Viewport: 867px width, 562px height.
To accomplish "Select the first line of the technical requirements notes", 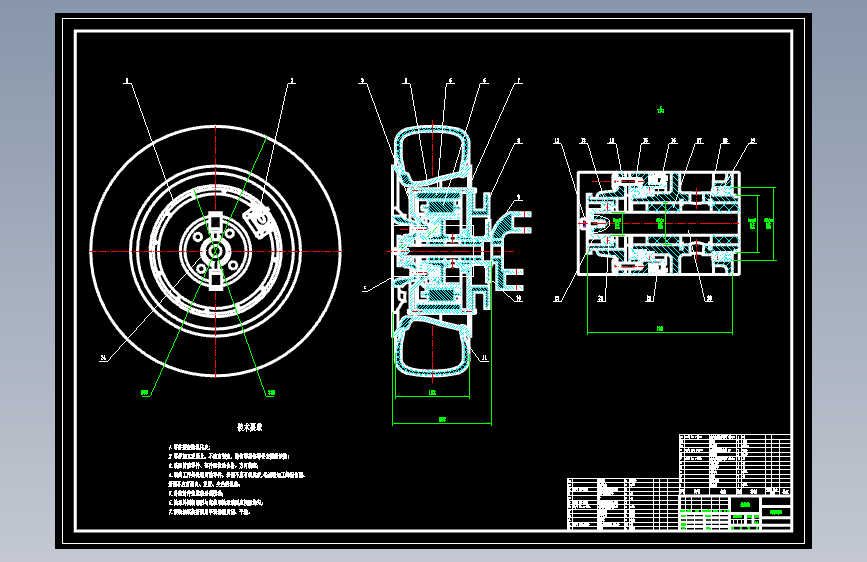I will click(x=190, y=447).
